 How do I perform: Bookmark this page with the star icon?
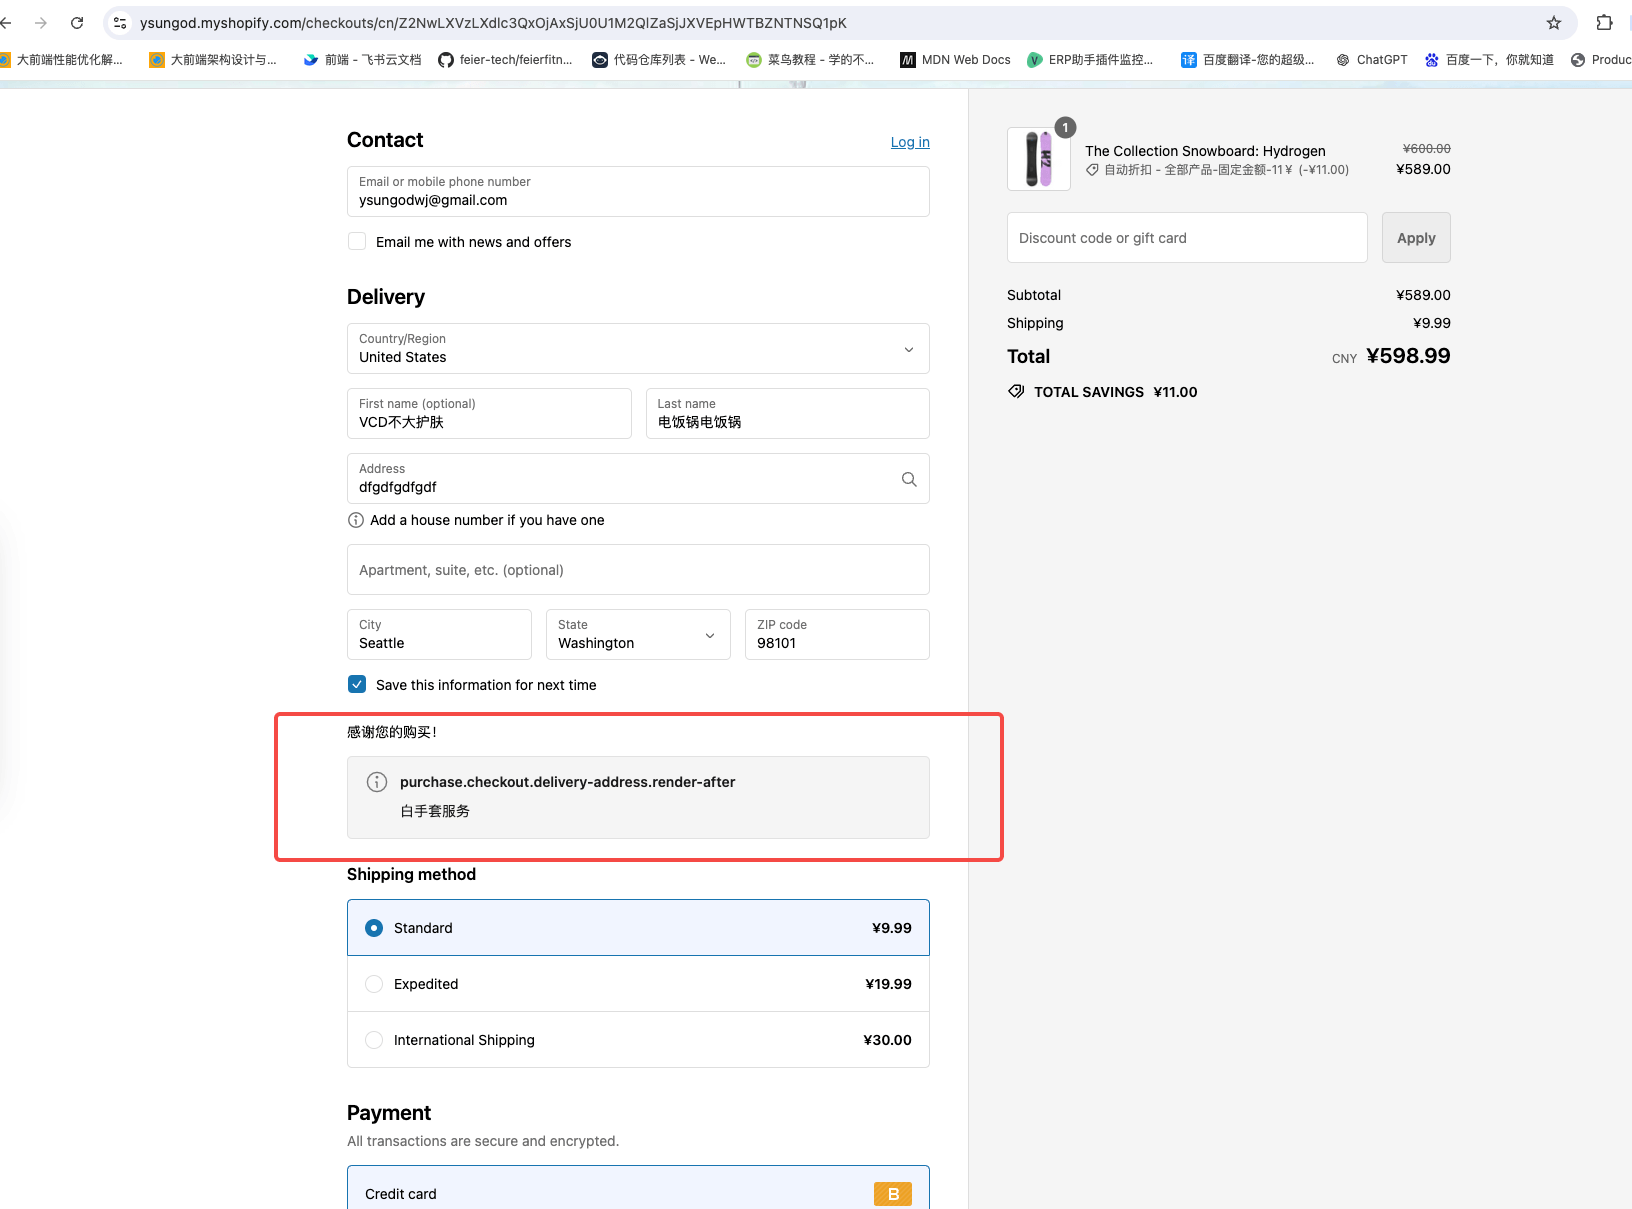point(1553,22)
